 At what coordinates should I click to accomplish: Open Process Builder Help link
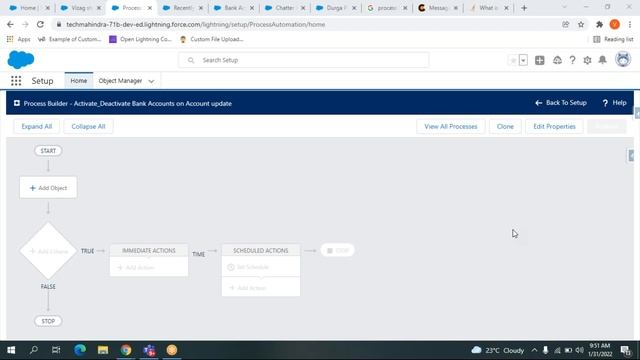614,103
